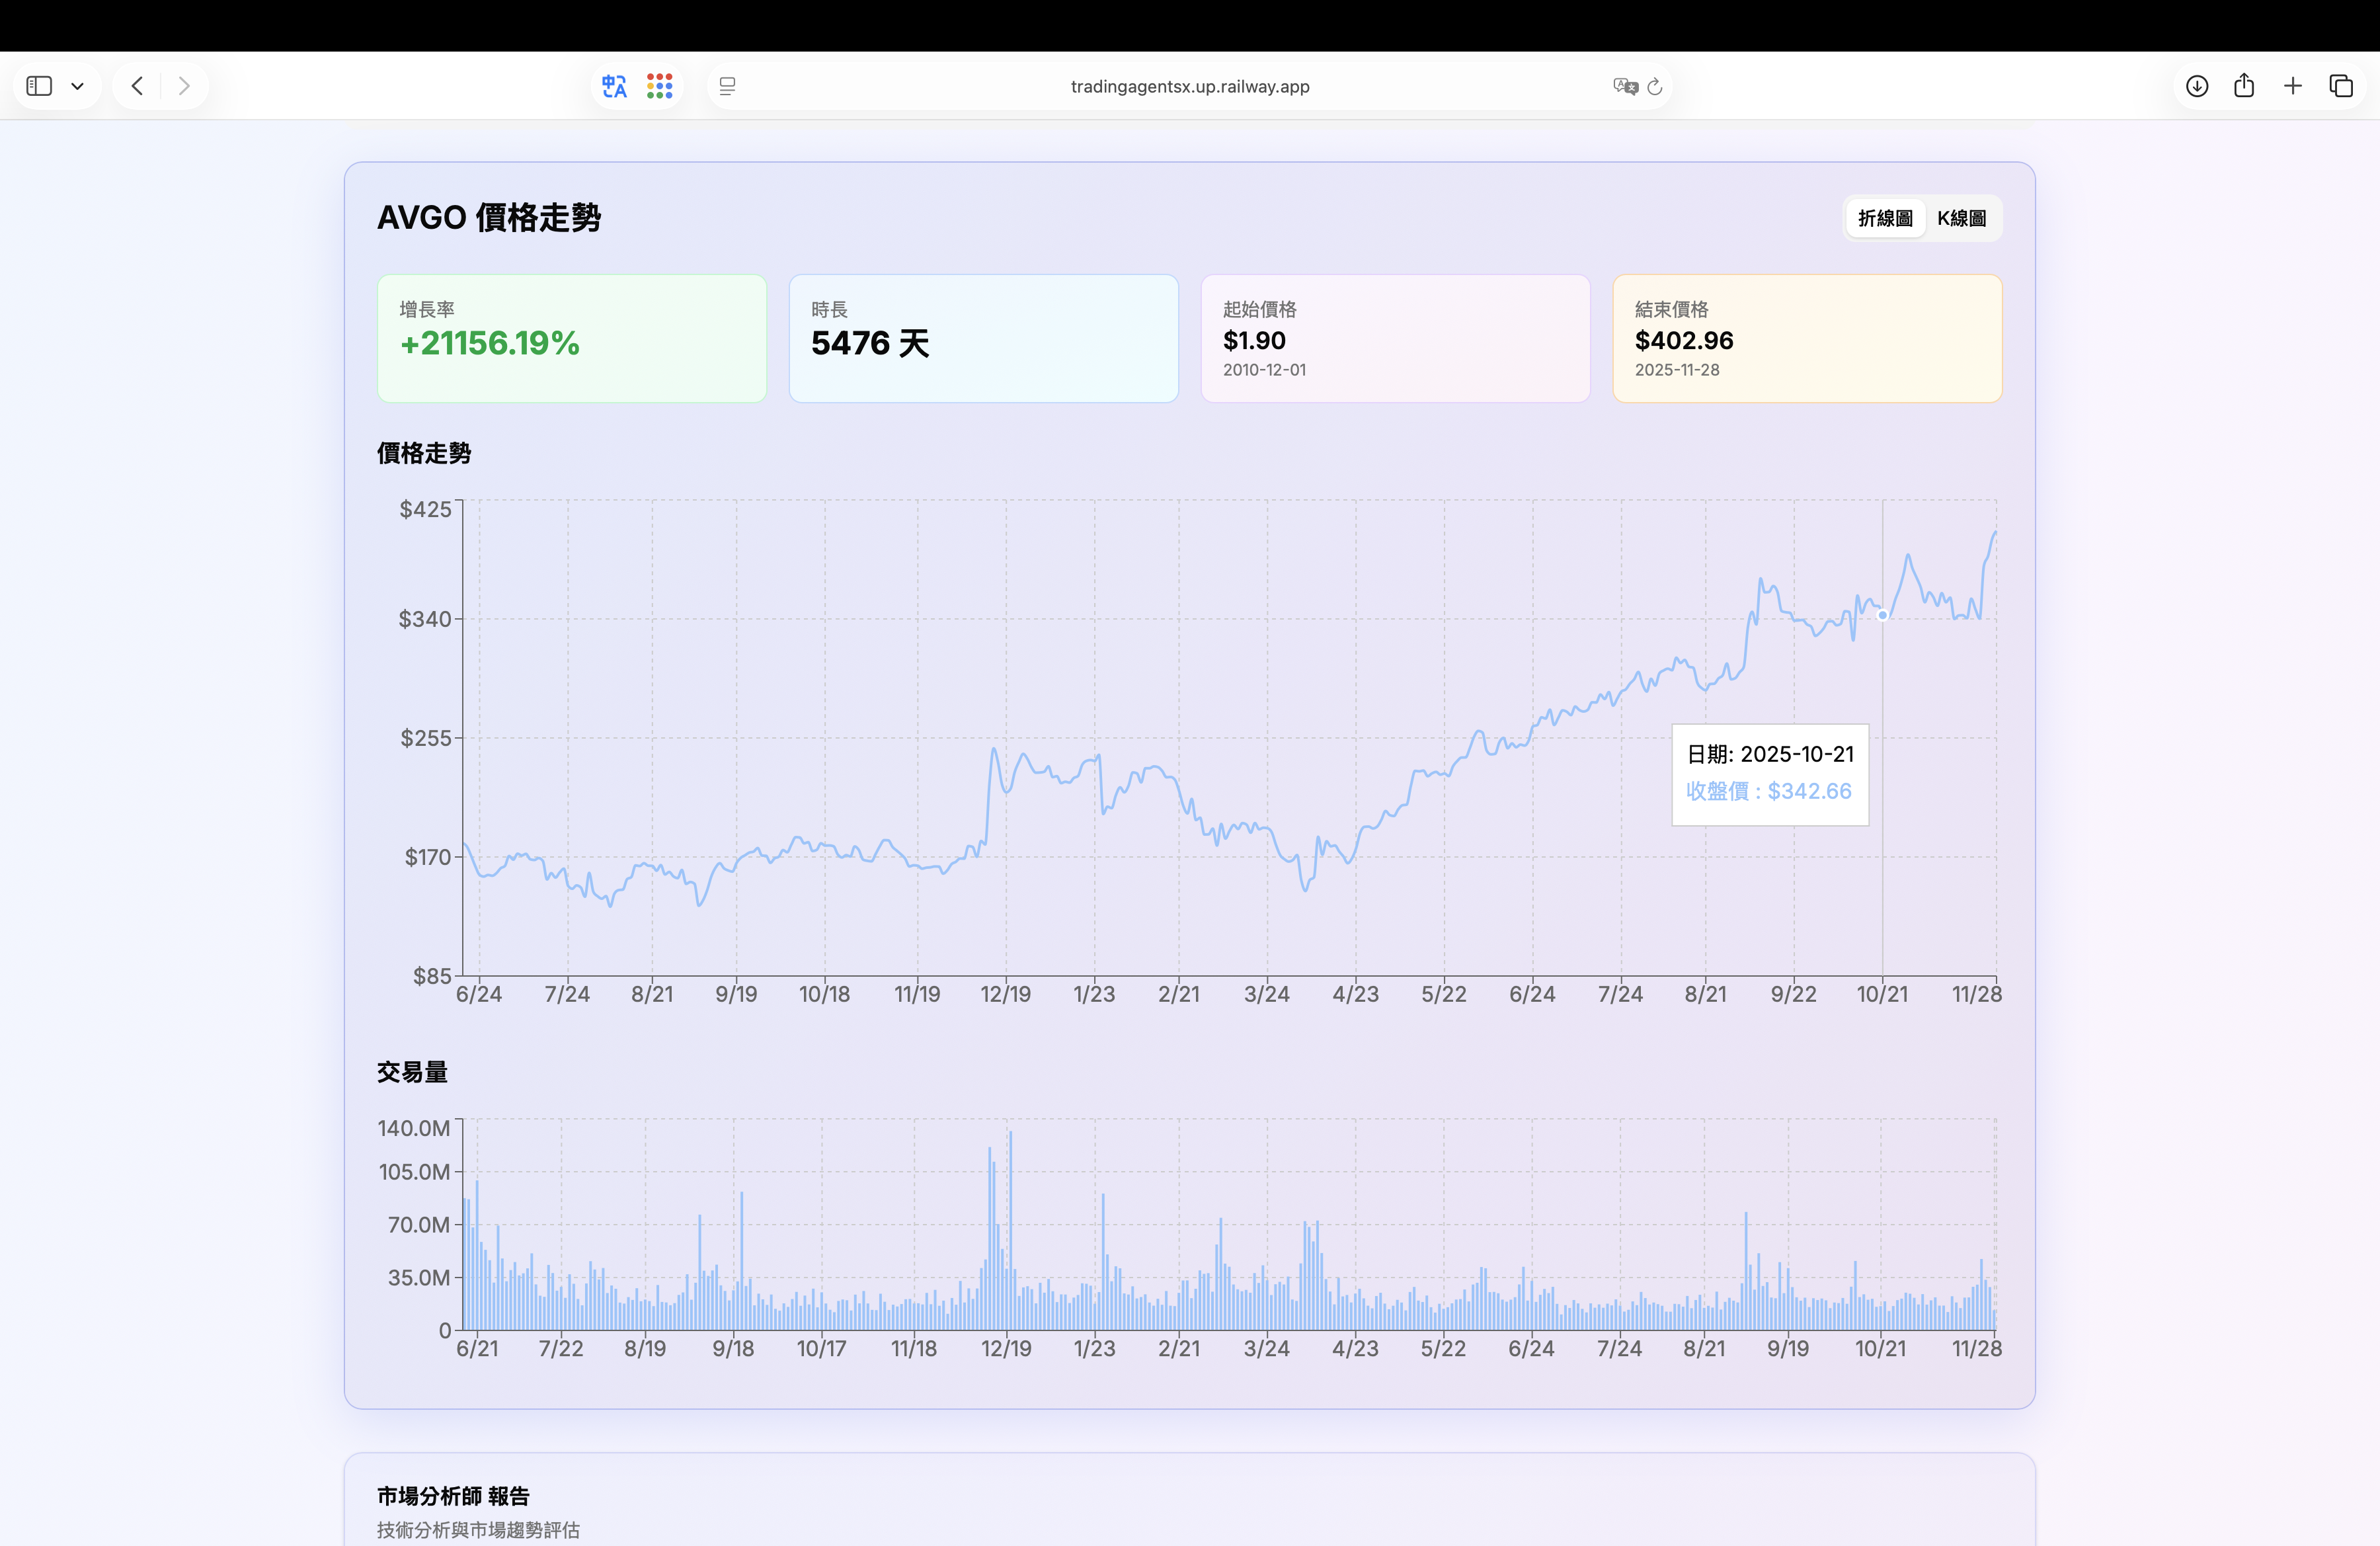Click the 市場分析師 報告 heading

(x=453, y=1496)
